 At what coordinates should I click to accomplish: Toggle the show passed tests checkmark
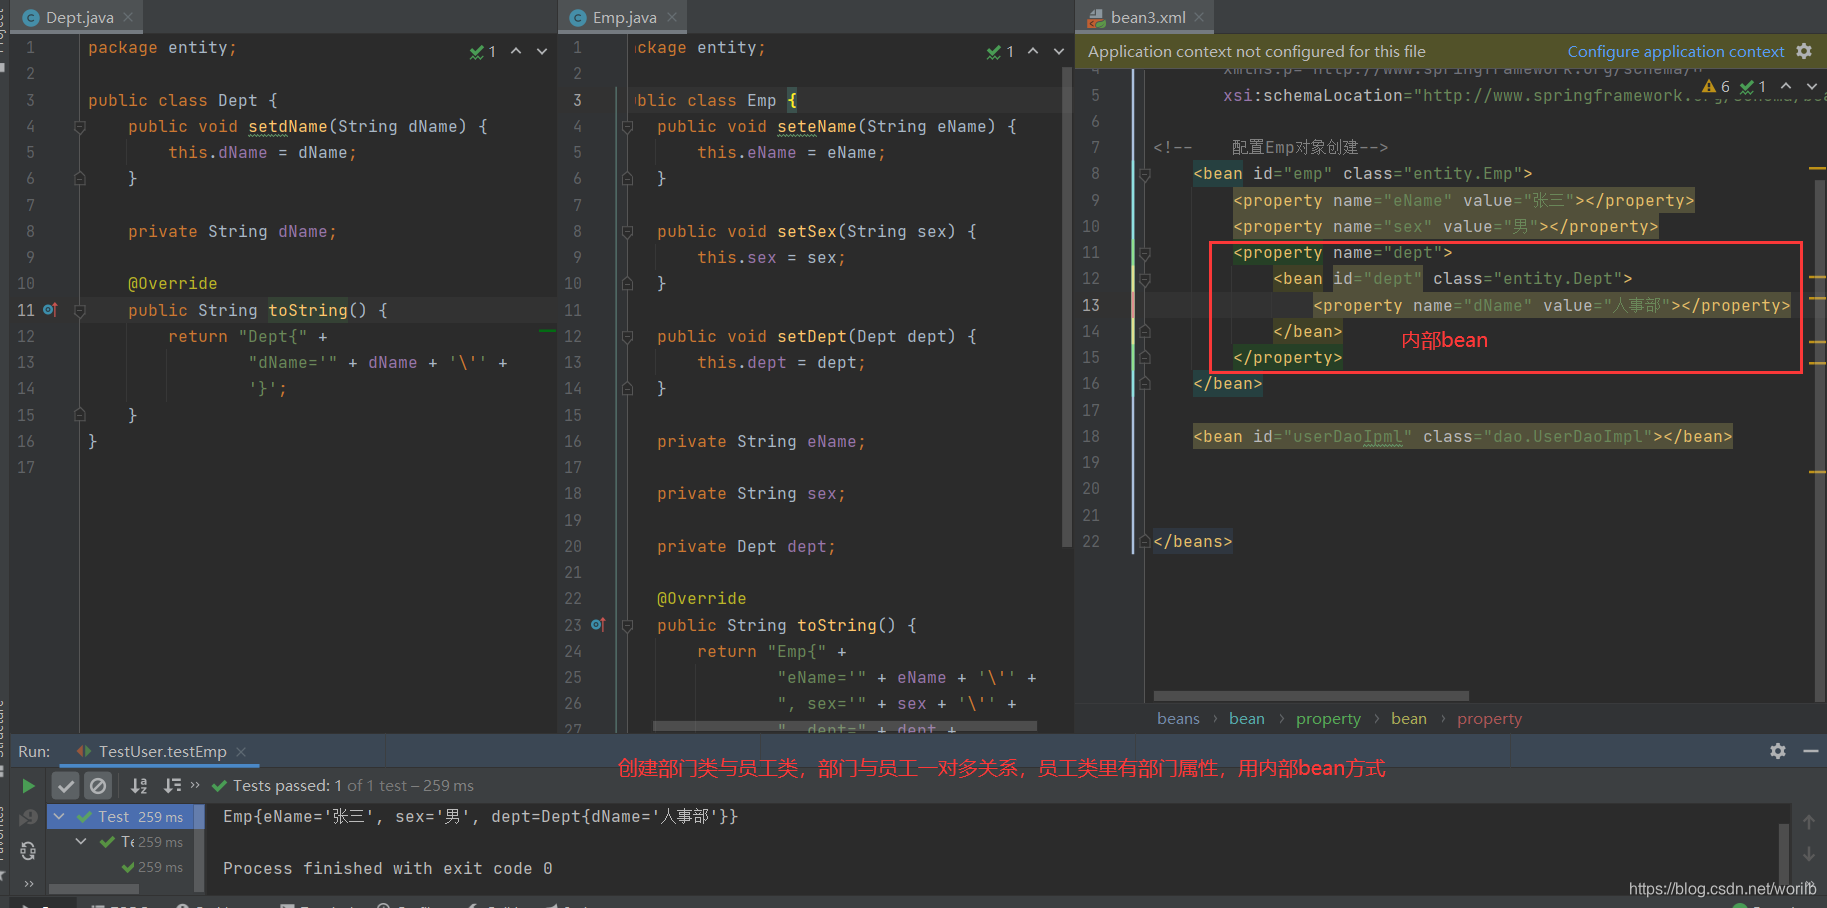tap(66, 786)
